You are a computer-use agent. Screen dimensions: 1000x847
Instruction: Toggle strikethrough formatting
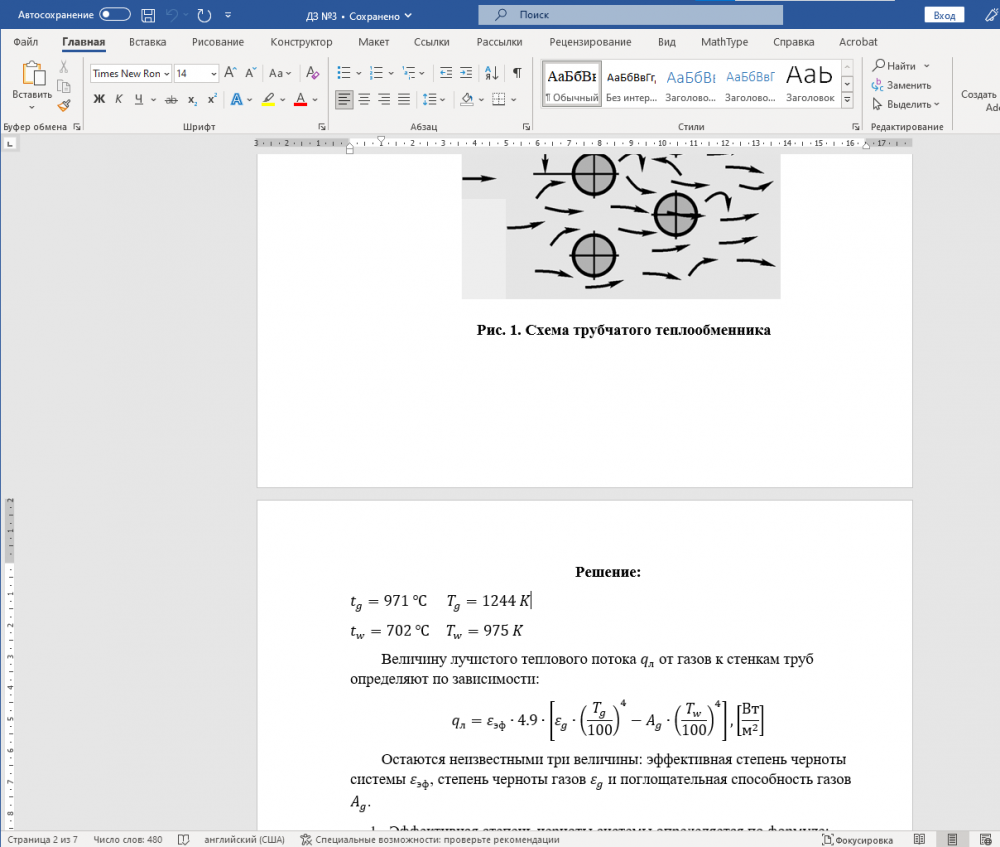coord(171,99)
